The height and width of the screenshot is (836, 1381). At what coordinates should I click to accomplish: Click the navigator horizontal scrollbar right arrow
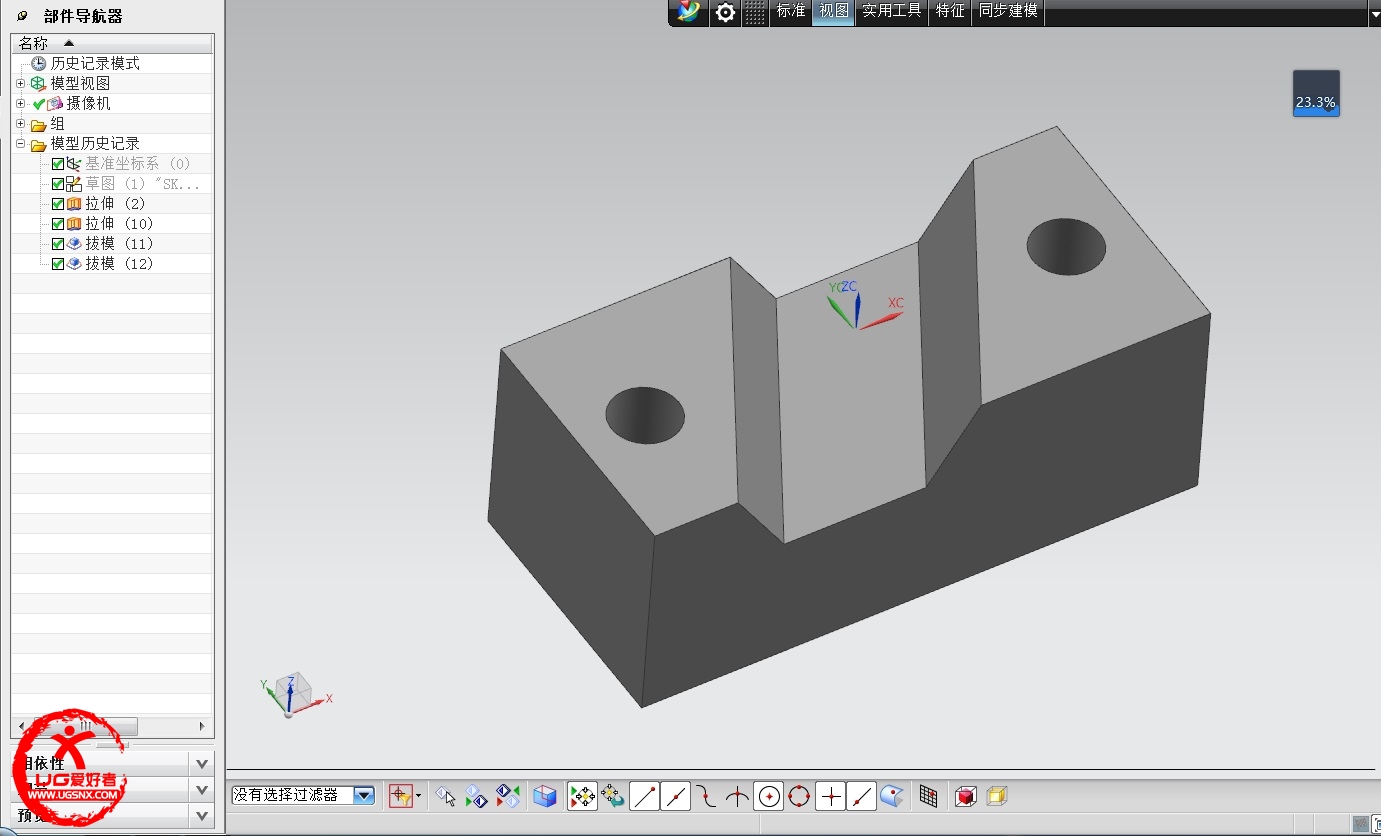[202, 726]
